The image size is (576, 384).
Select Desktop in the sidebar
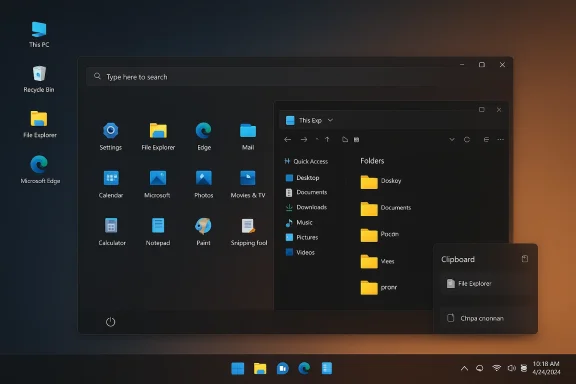[302, 178]
